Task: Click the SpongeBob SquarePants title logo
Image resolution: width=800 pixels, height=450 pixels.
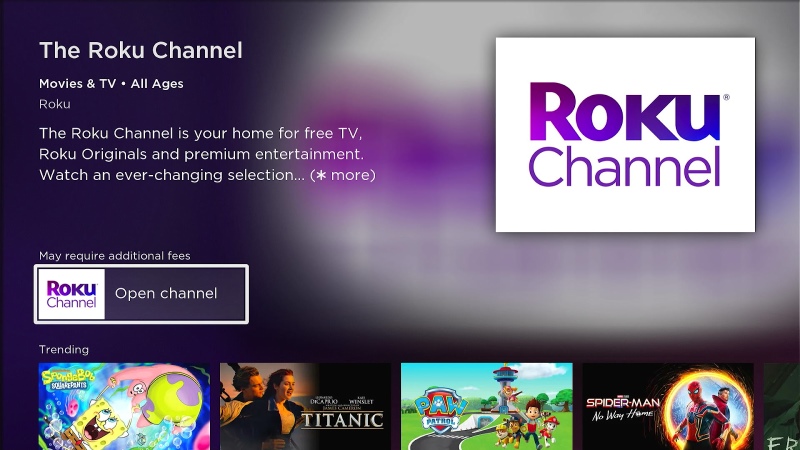Action: (68, 380)
